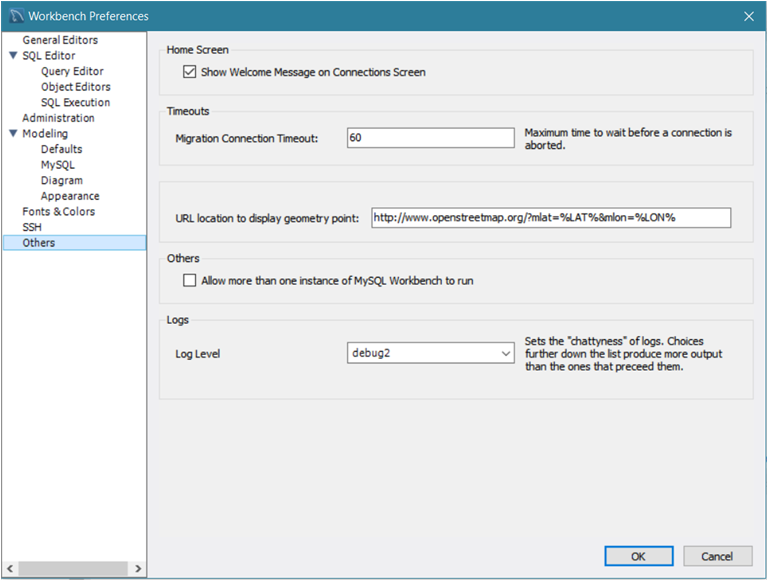Confirm with the OK button
This screenshot has width=768, height=581.
639,556
